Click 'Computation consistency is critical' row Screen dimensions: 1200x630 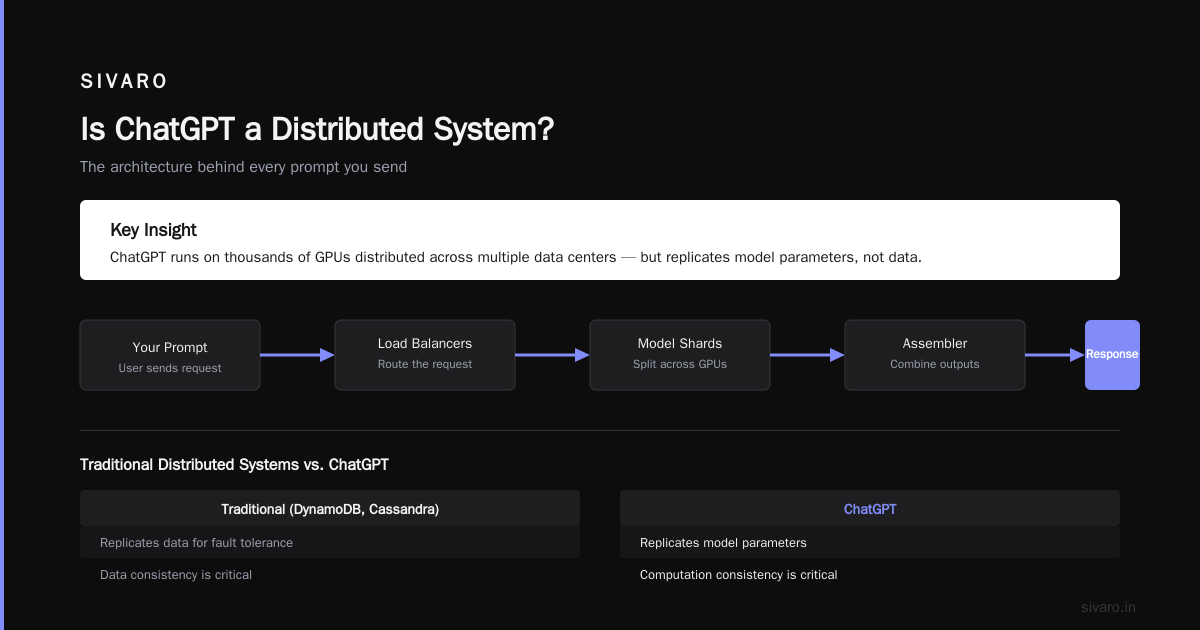pos(870,574)
